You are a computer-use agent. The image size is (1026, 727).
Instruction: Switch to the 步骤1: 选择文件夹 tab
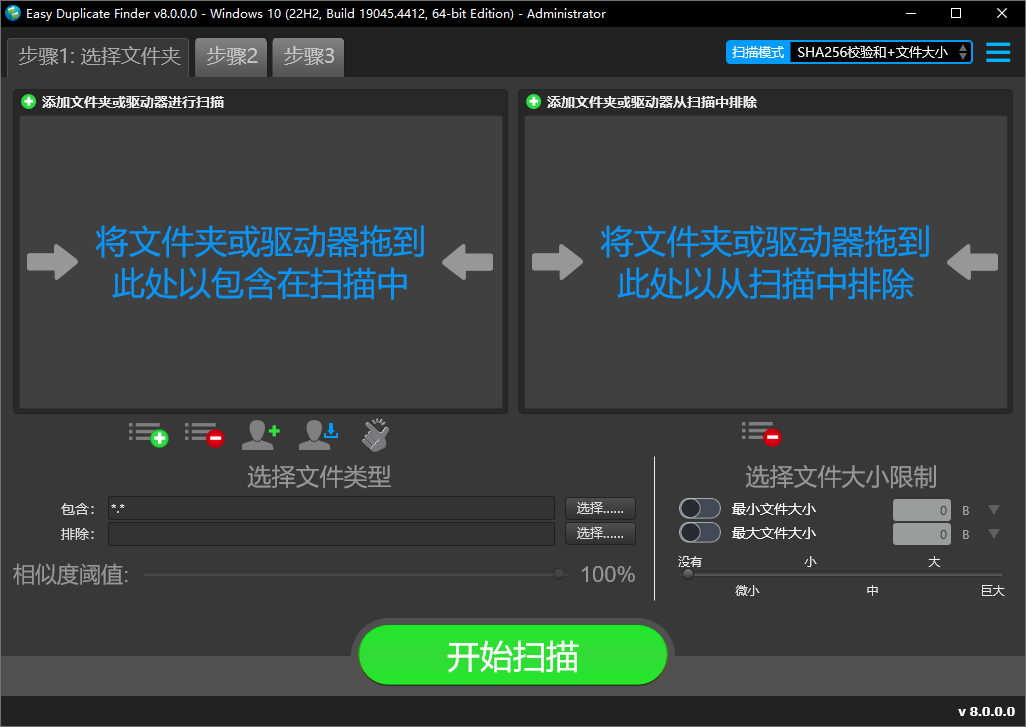(98, 57)
